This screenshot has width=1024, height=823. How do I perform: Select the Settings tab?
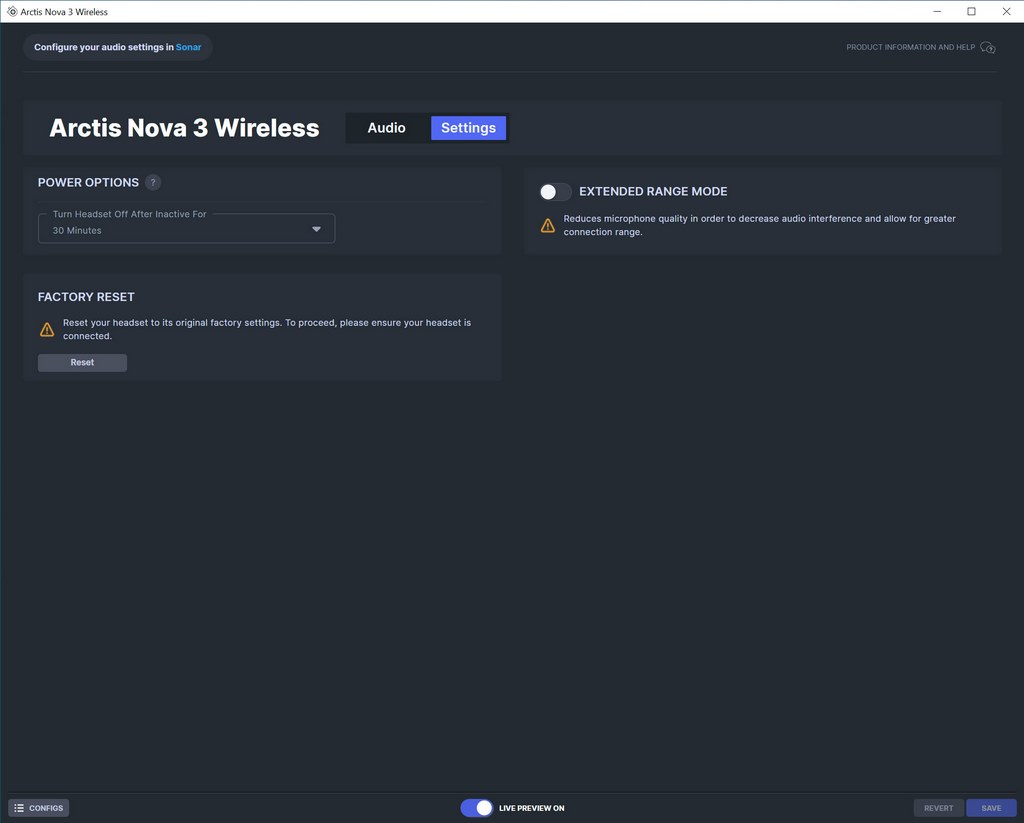(x=468, y=128)
